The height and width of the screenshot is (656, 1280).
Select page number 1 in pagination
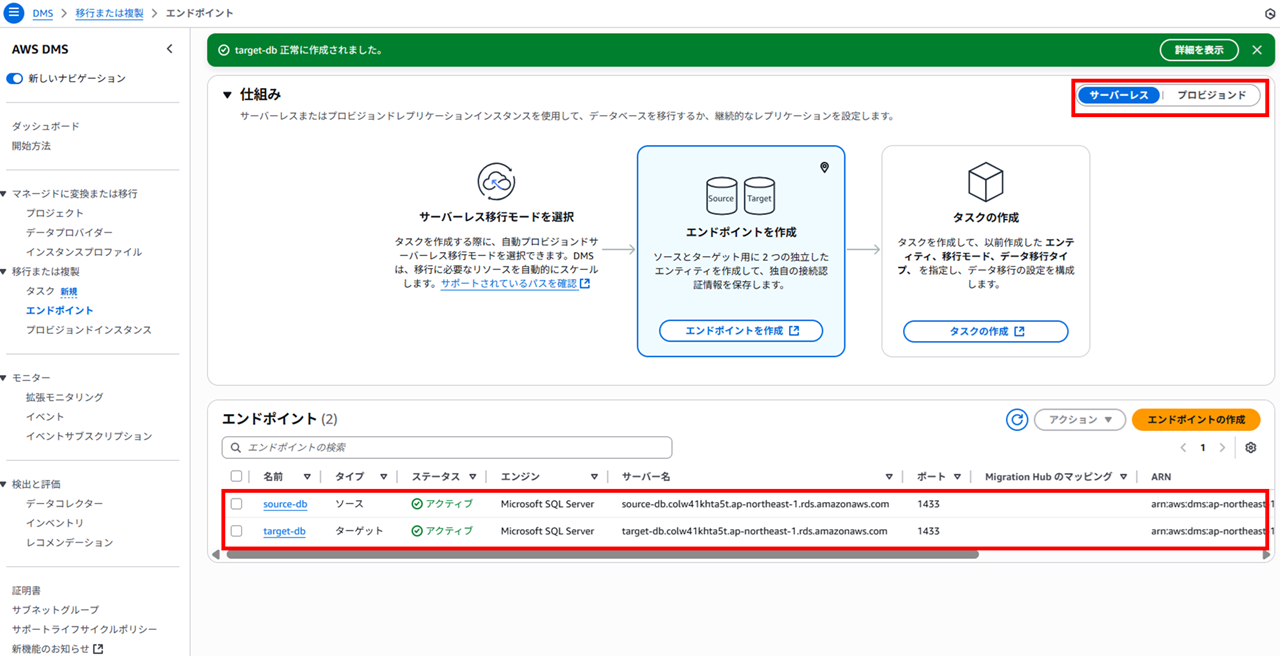(x=1203, y=448)
